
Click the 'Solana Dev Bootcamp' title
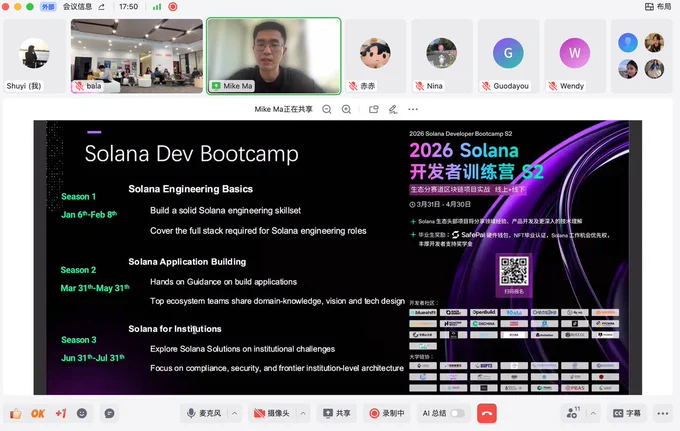(192, 153)
